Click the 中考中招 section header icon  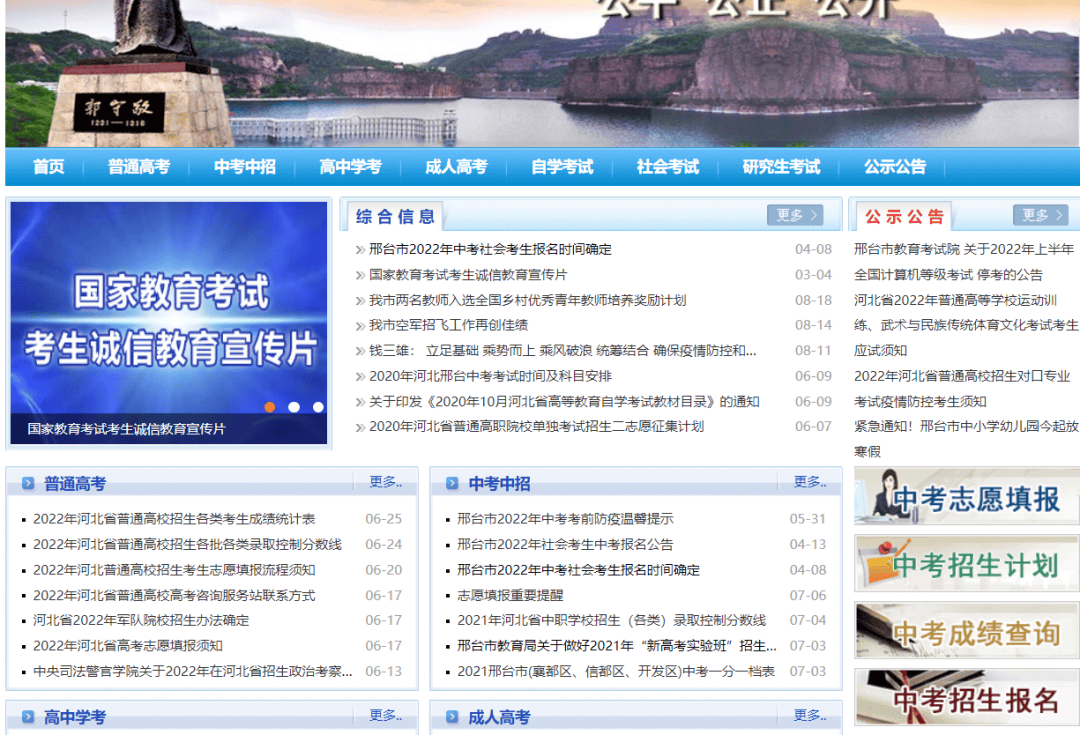click(452, 484)
